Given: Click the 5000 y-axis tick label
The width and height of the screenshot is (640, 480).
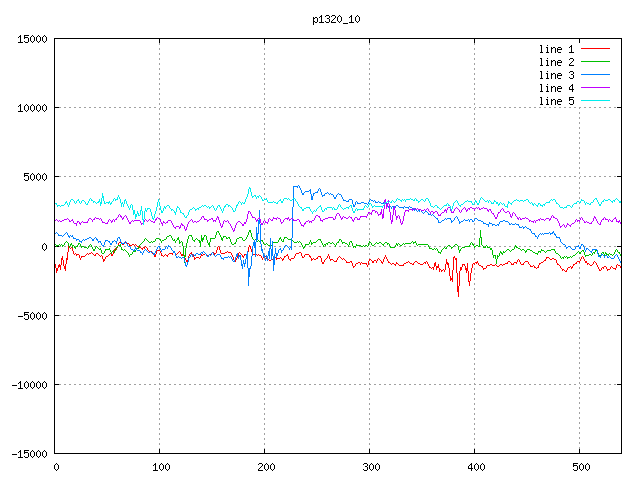Looking at the screenshot, I should tap(35, 177).
